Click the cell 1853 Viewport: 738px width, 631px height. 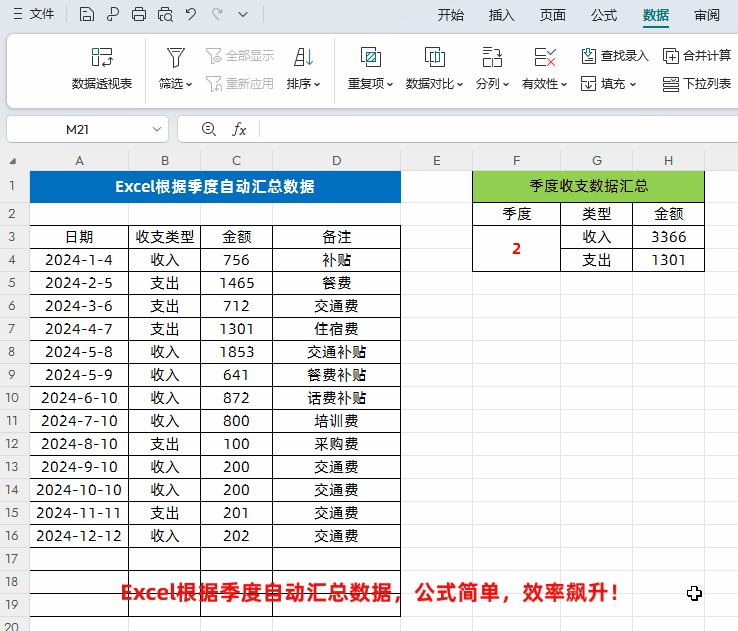(x=237, y=351)
